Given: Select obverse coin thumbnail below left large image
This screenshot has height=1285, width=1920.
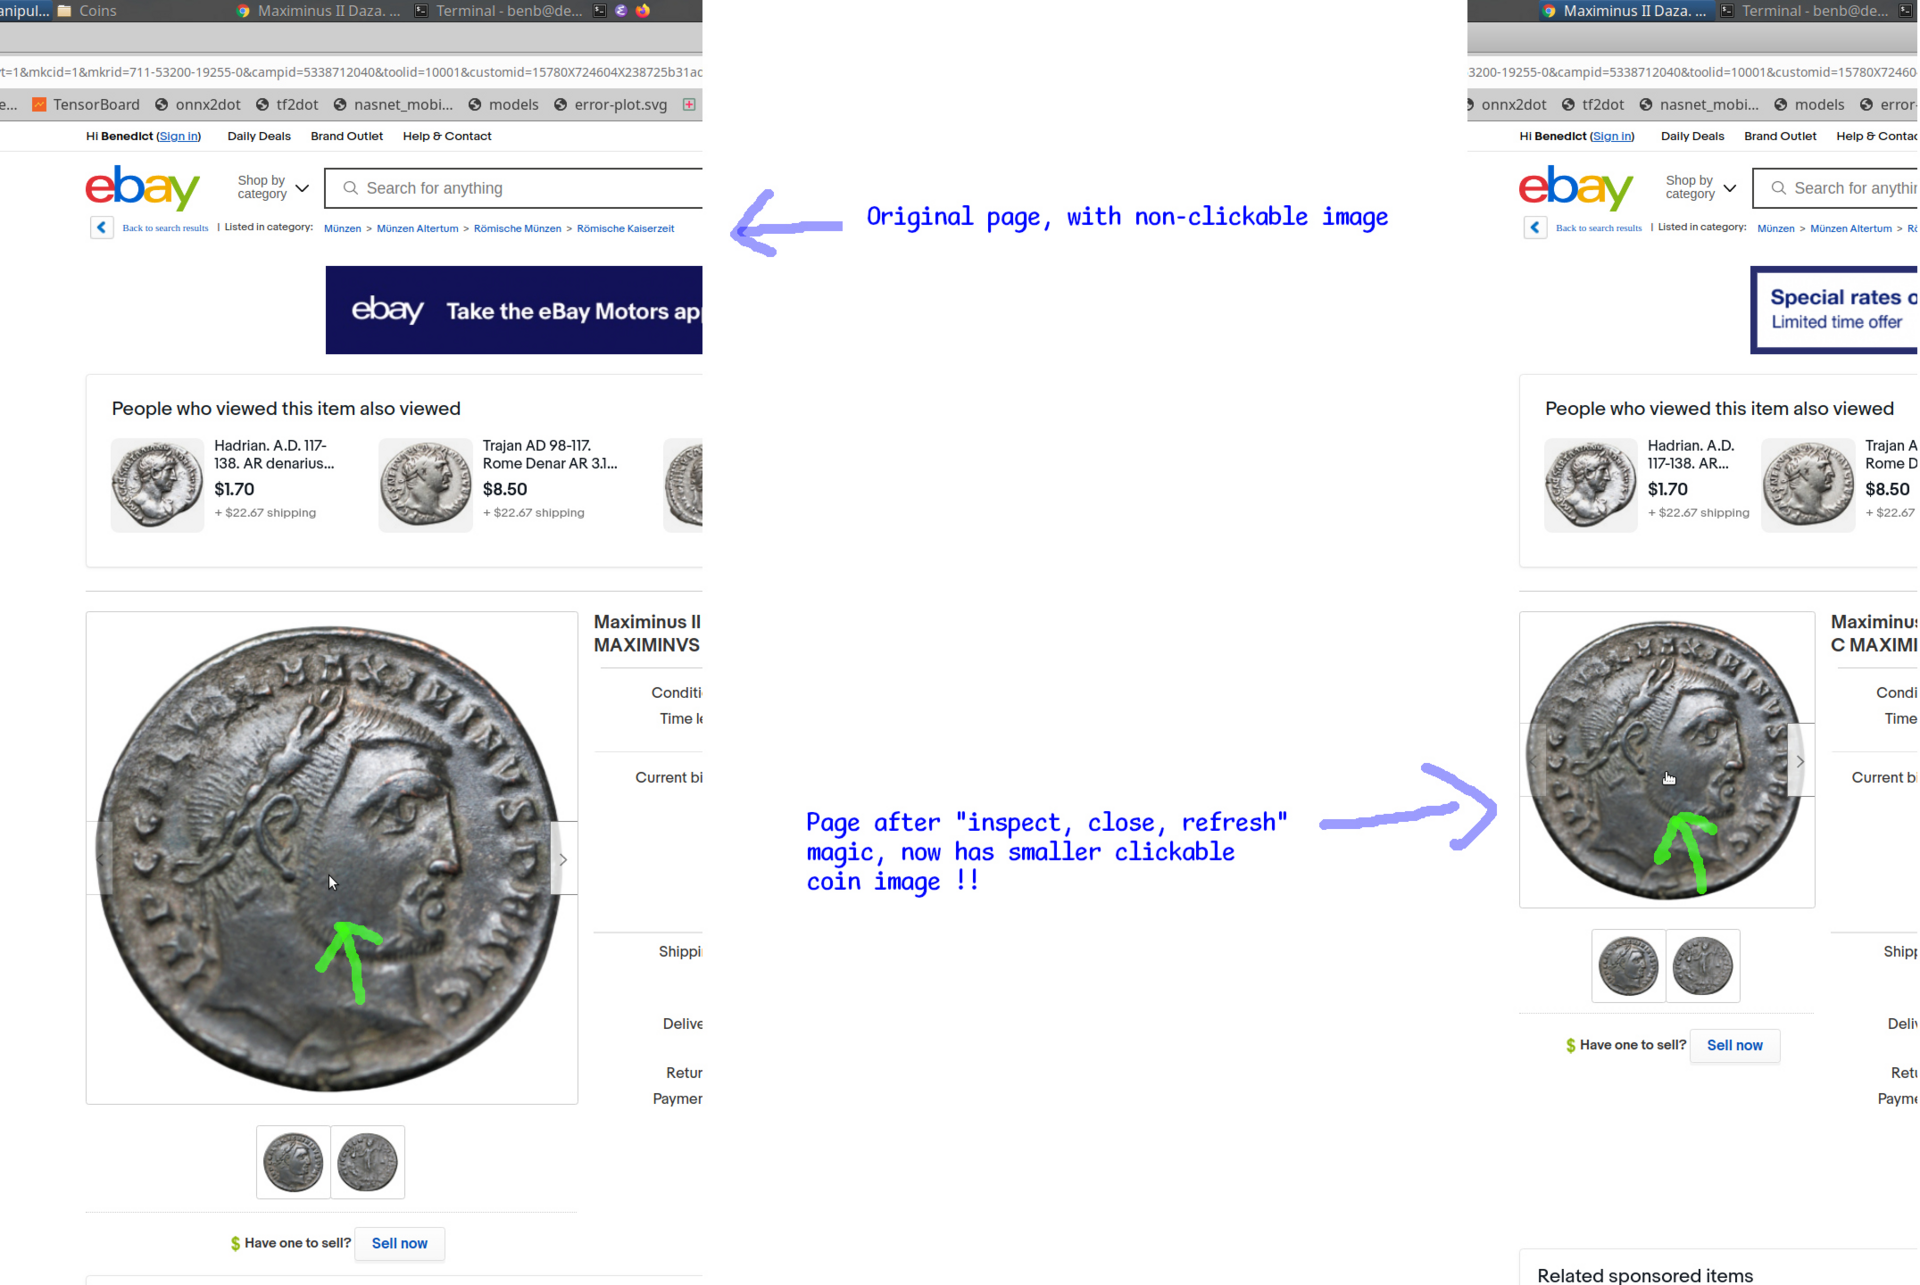Looking at the screenshot, I should tap(293, 1162).
